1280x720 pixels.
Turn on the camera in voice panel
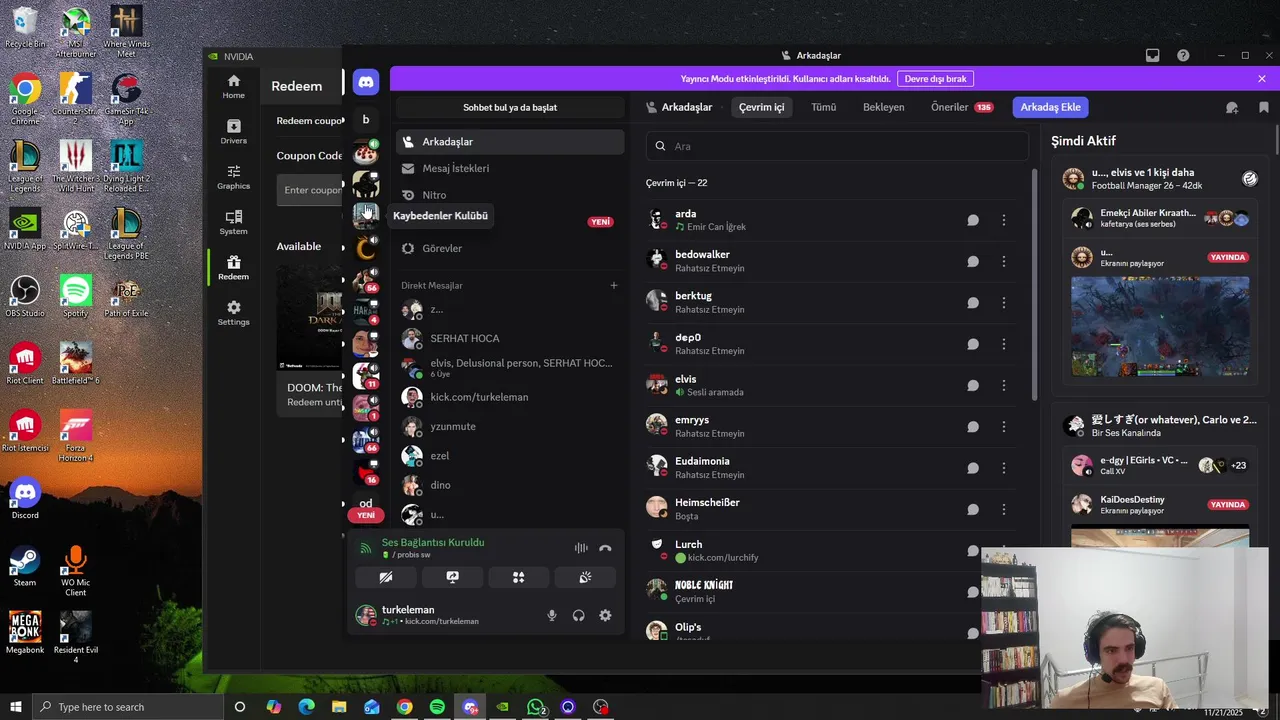[x=386, y=577]
